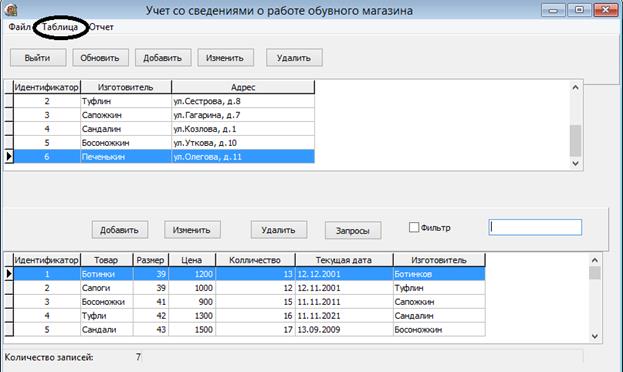Click row selector of Туфлин row
Image resolution: width=623 pixels, height=372 pixels.
pyautogui.click(x=9, y=101)
